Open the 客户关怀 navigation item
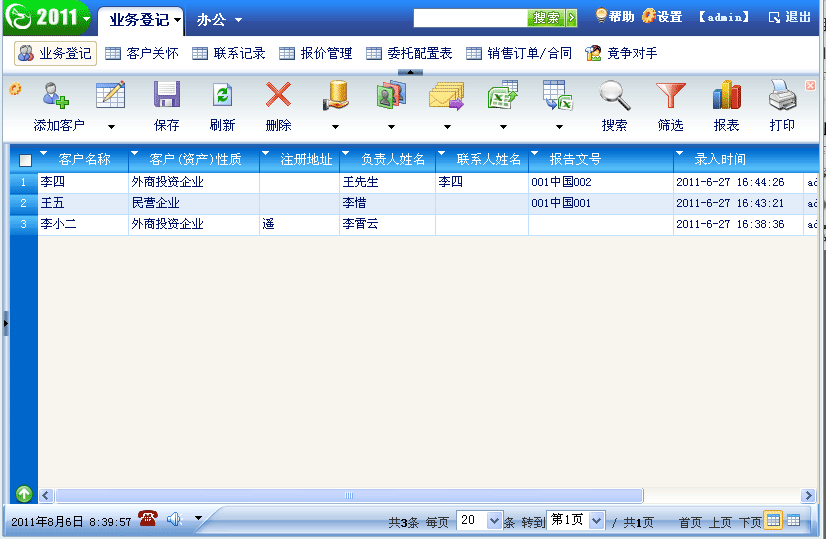 coord(142,53)
